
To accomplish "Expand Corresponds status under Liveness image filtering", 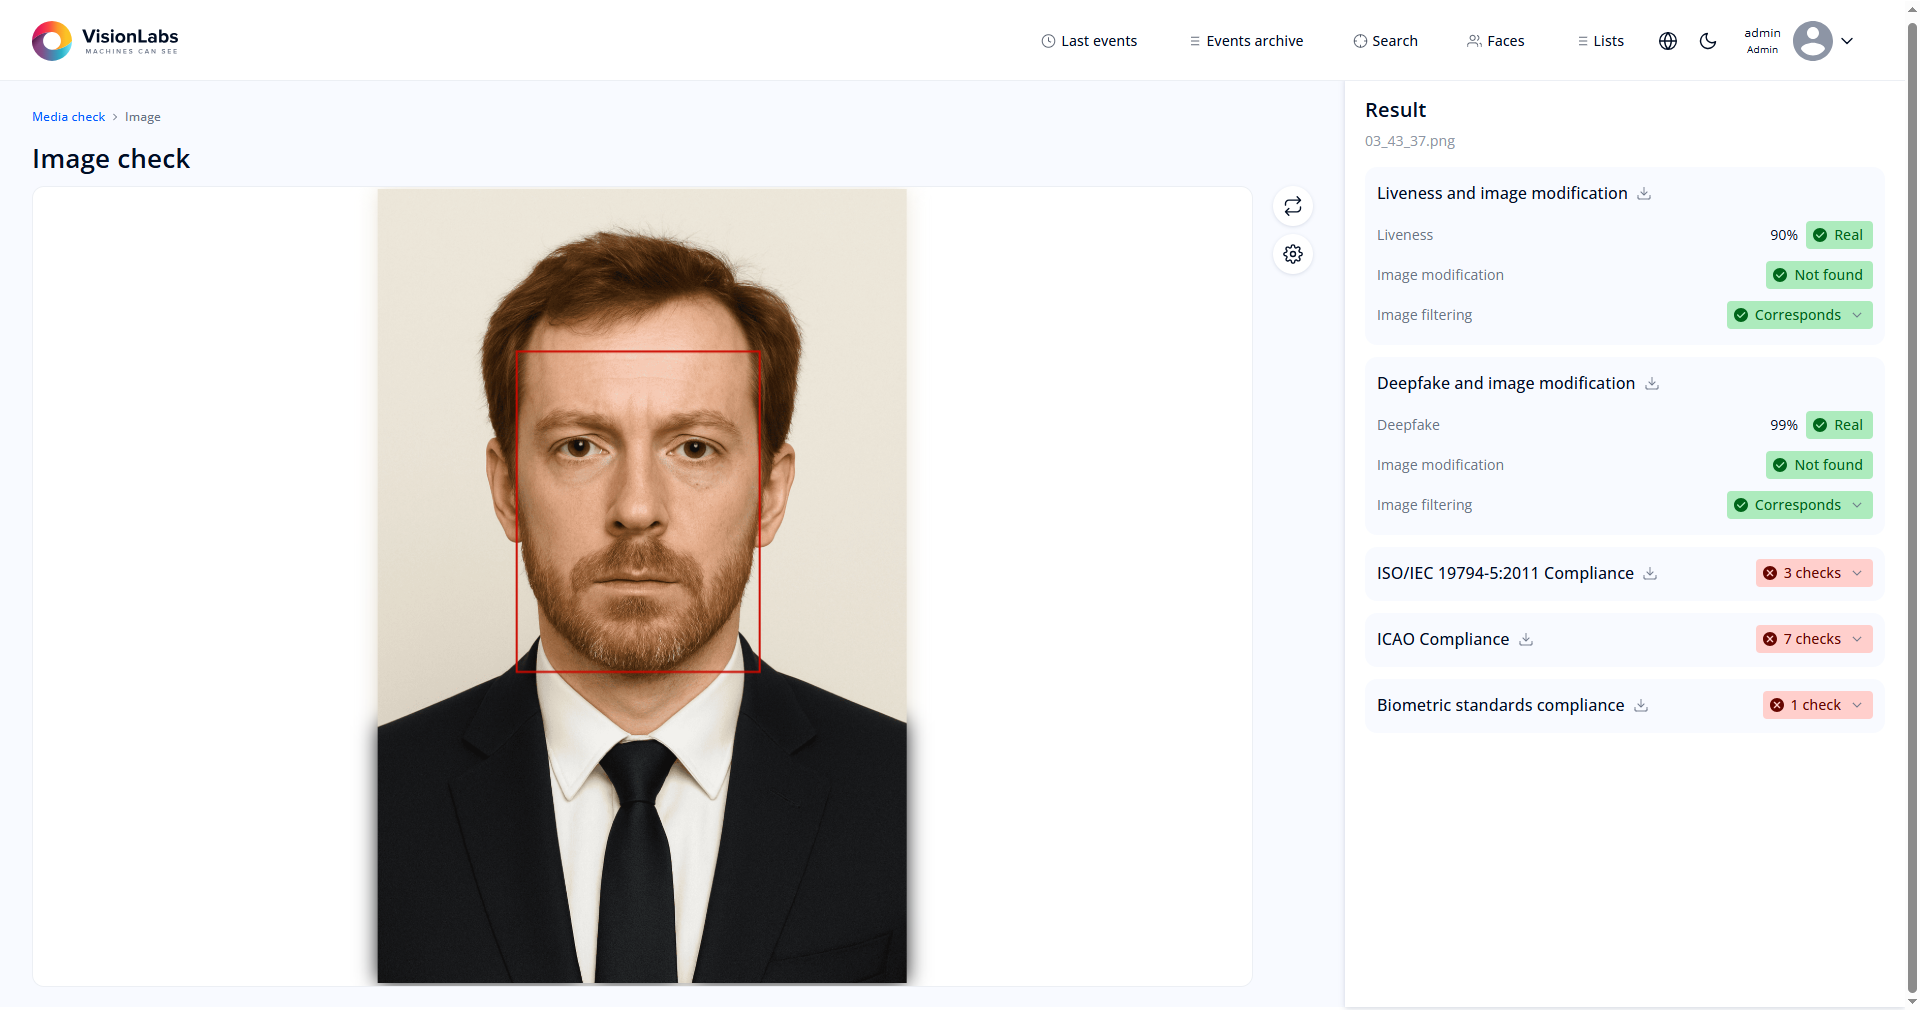I will (x=1858, y=315).
